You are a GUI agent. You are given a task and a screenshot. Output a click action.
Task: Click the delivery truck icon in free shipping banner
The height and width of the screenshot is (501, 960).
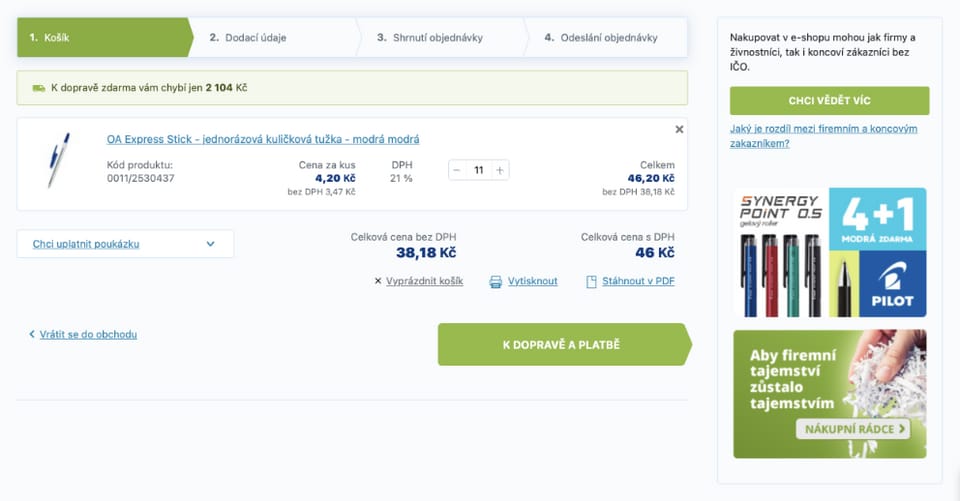39,88
